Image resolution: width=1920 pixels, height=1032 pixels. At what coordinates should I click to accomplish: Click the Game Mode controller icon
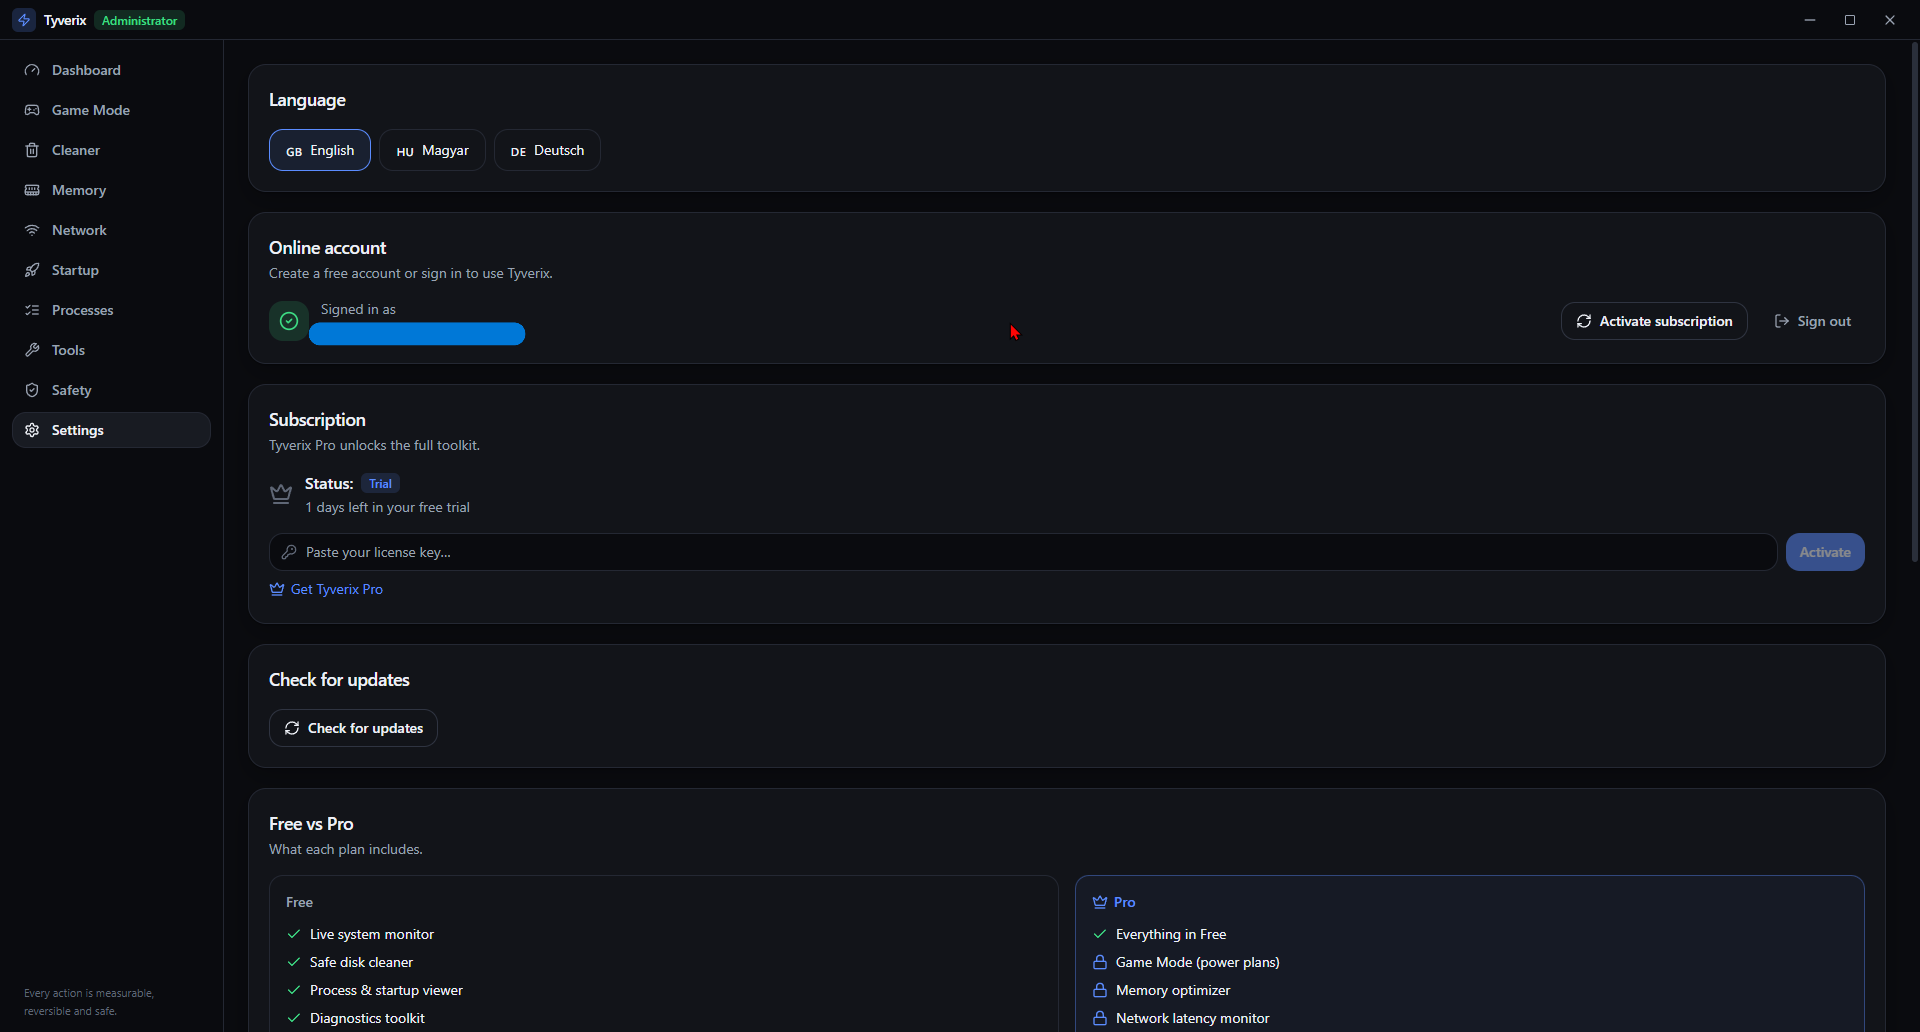tap(32, 110)
